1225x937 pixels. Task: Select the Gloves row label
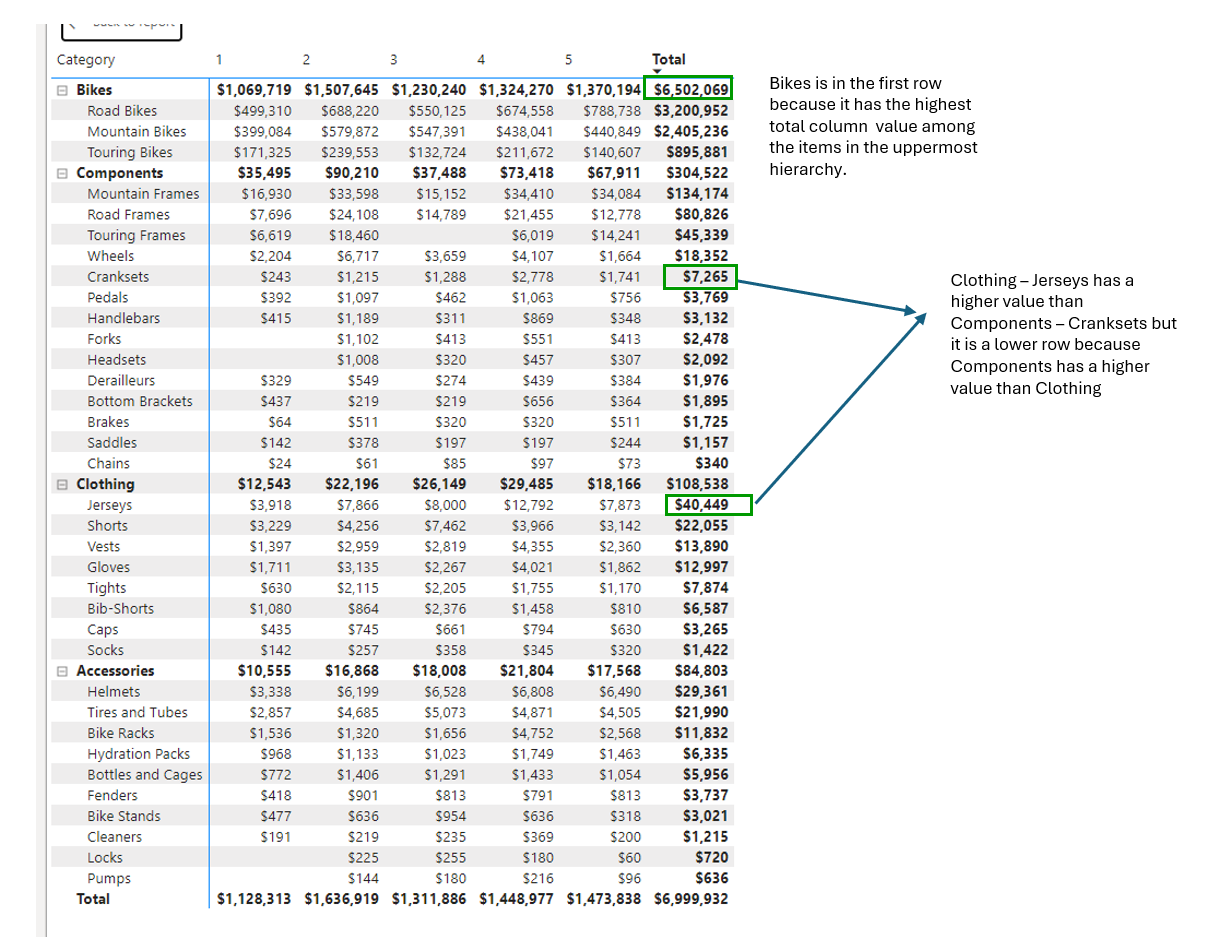108,567
